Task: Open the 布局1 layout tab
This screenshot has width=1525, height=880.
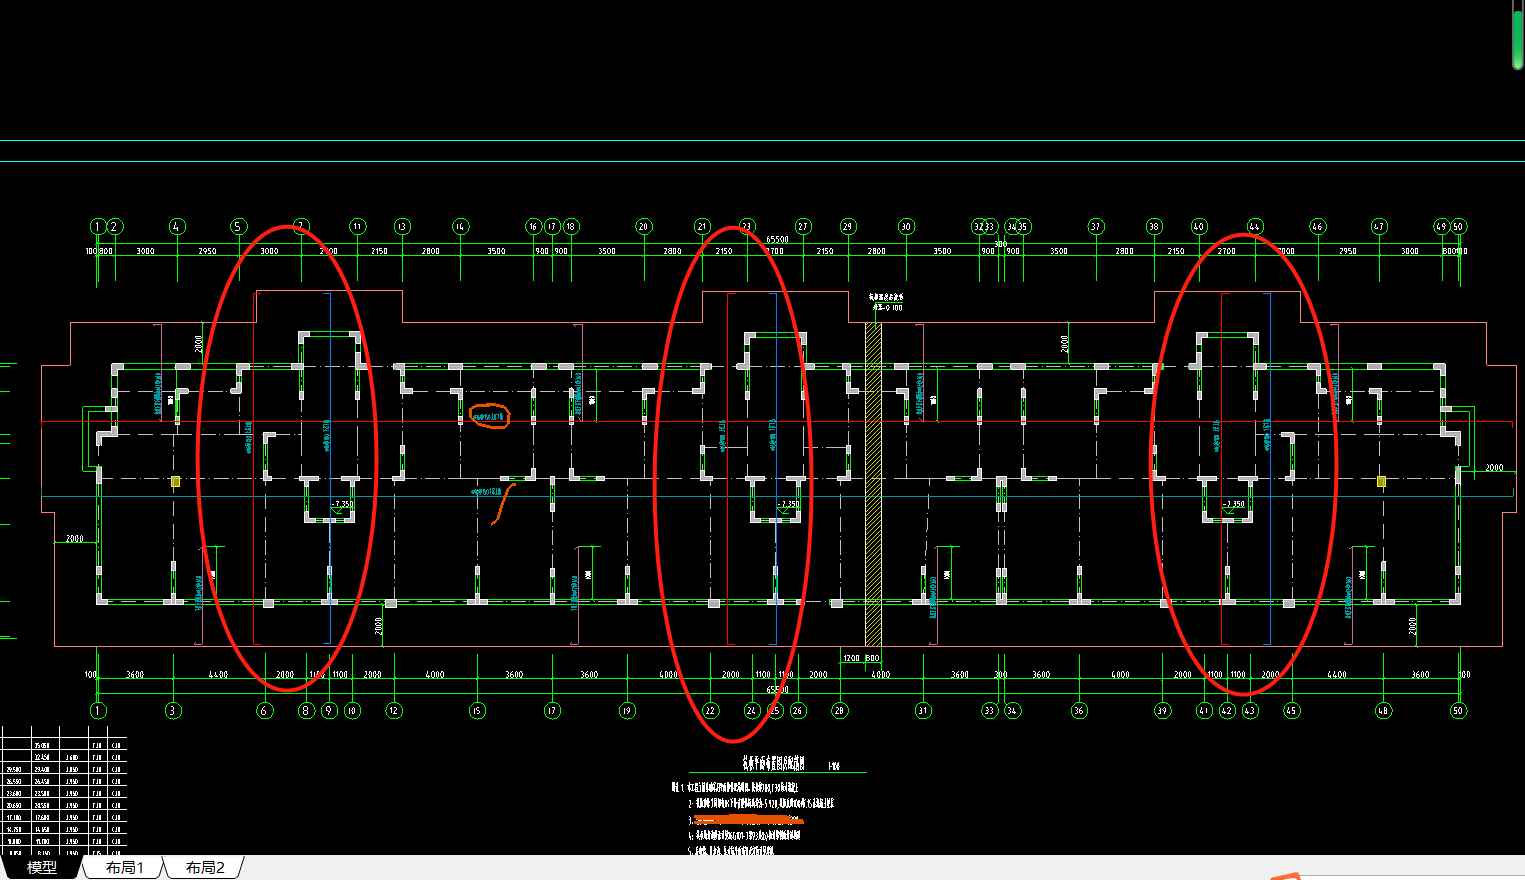Action: pyautogui.click(x=125, y=868)
